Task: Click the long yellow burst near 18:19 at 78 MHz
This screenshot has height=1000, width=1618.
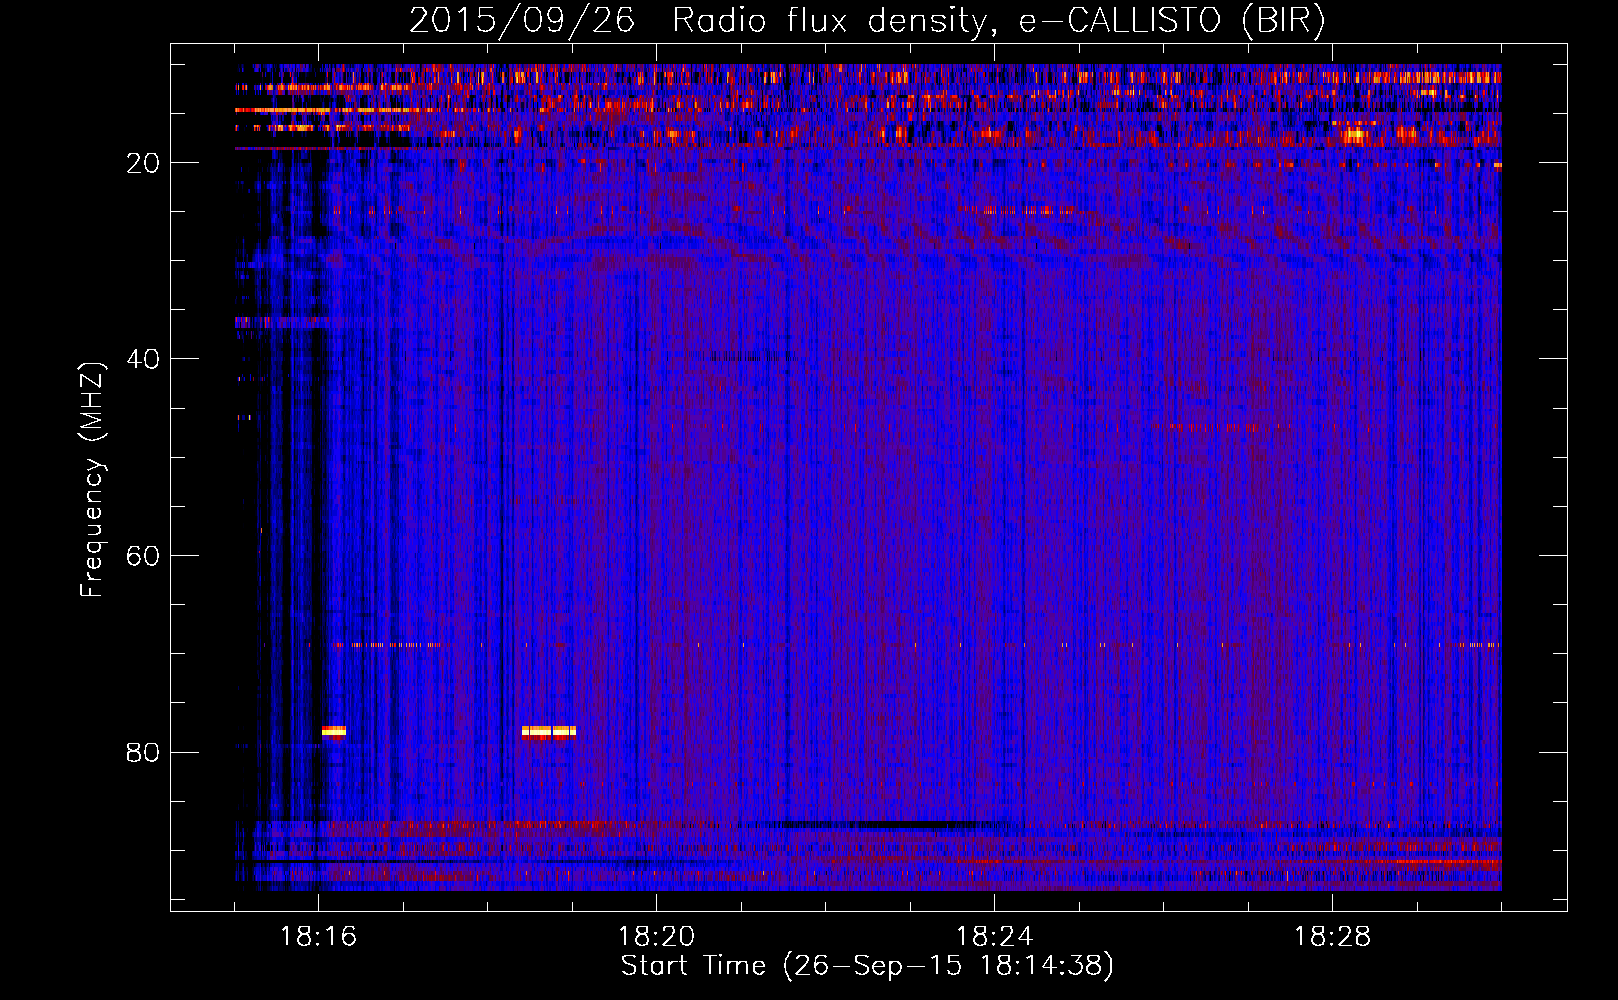Action: (549, 731)
